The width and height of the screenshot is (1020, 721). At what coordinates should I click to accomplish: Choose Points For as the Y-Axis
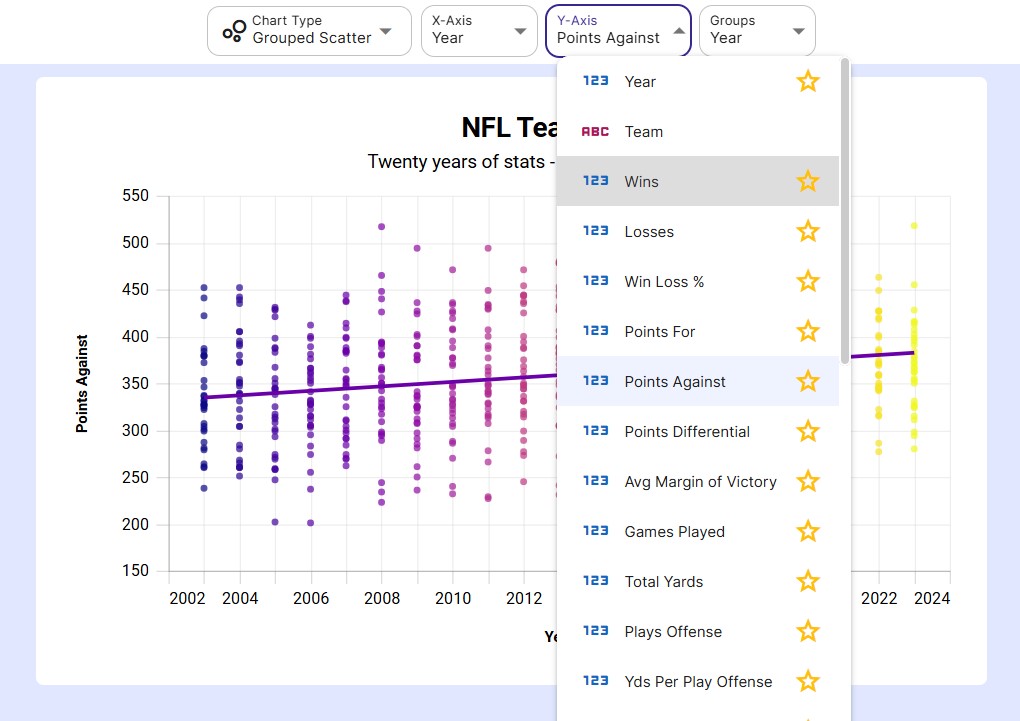pos(697,332)
